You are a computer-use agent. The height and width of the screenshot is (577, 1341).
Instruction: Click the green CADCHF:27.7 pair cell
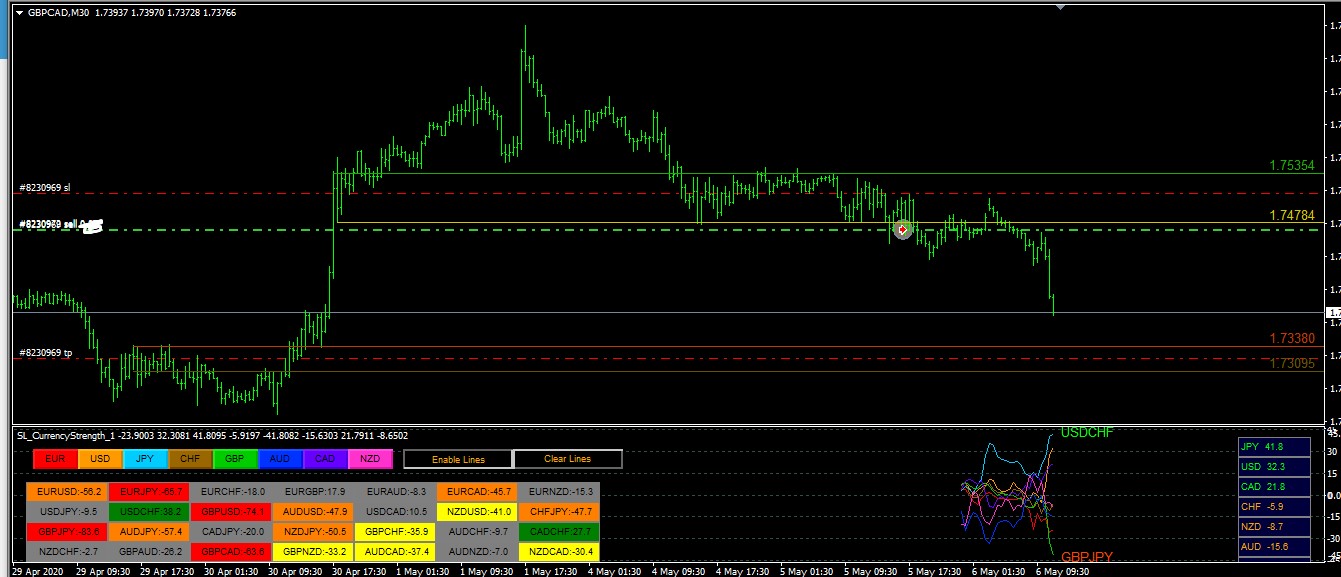[558, 532]
